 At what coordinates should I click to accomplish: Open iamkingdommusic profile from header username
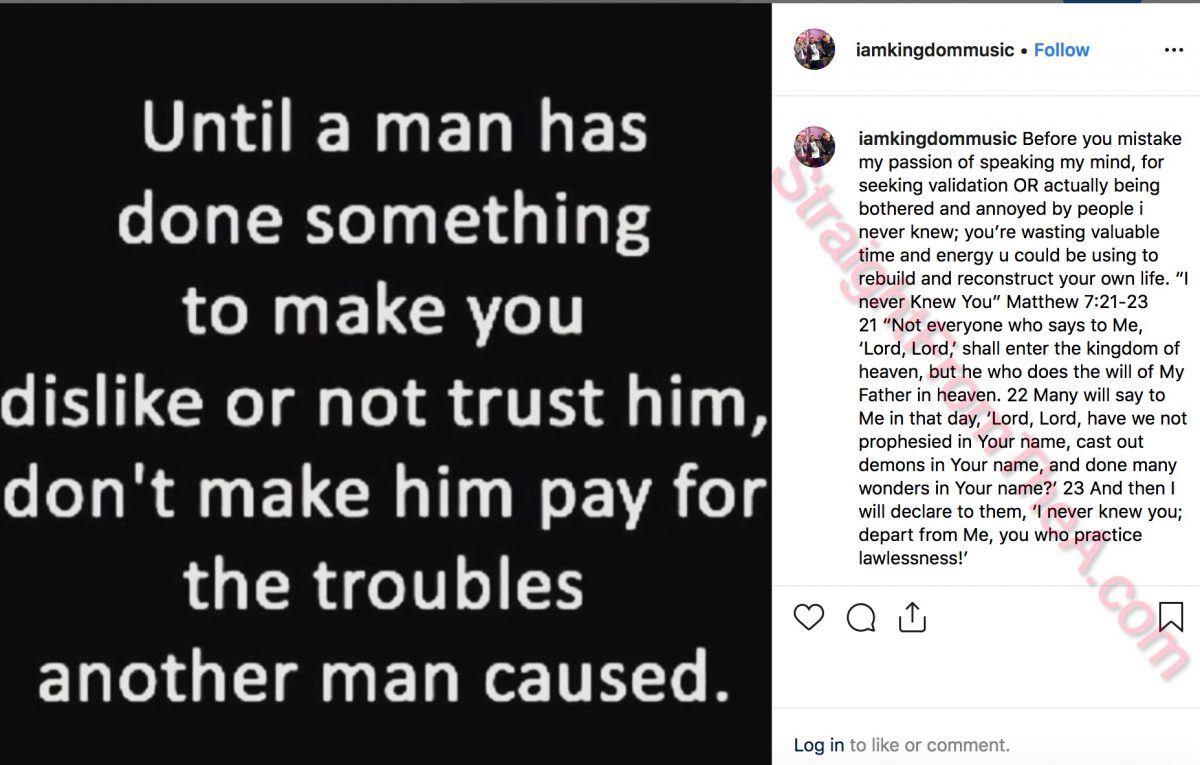[935, 50]
